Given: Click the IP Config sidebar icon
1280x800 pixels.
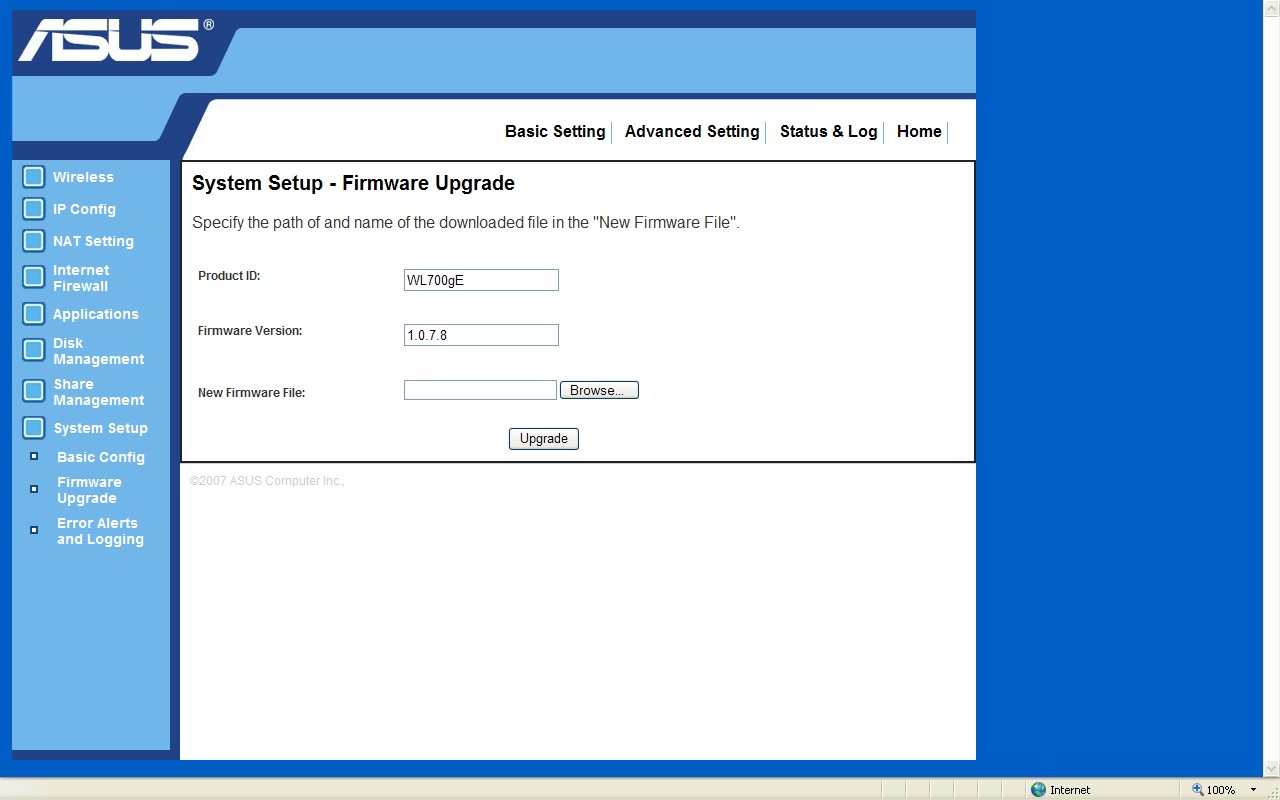Looking at the screenshot, I should point(34,209).
